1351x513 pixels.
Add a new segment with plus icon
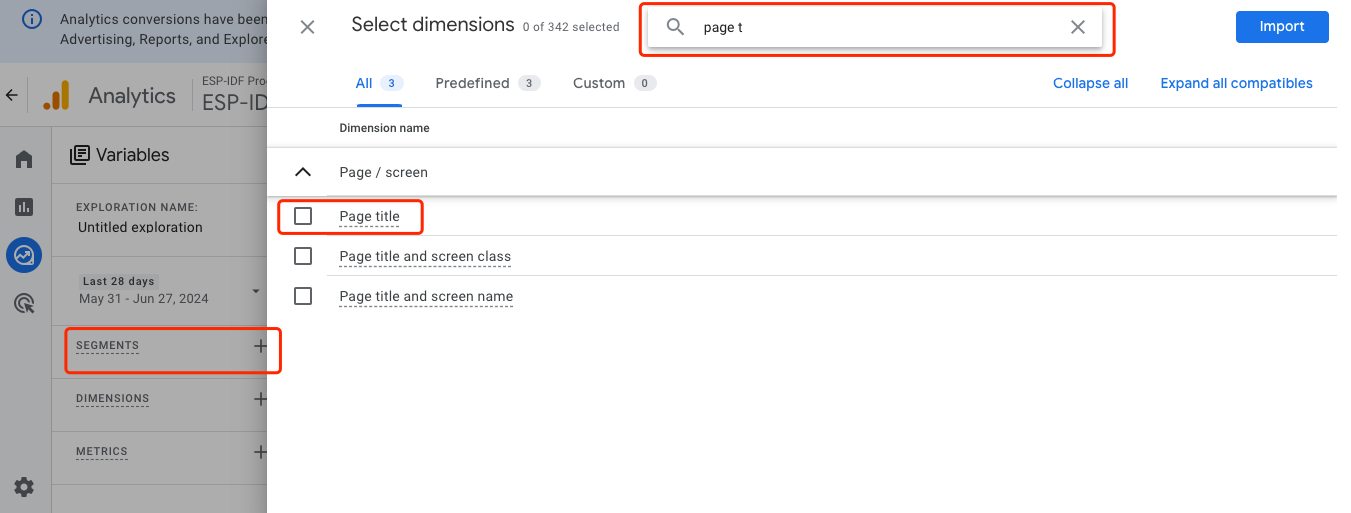point(260,346)
